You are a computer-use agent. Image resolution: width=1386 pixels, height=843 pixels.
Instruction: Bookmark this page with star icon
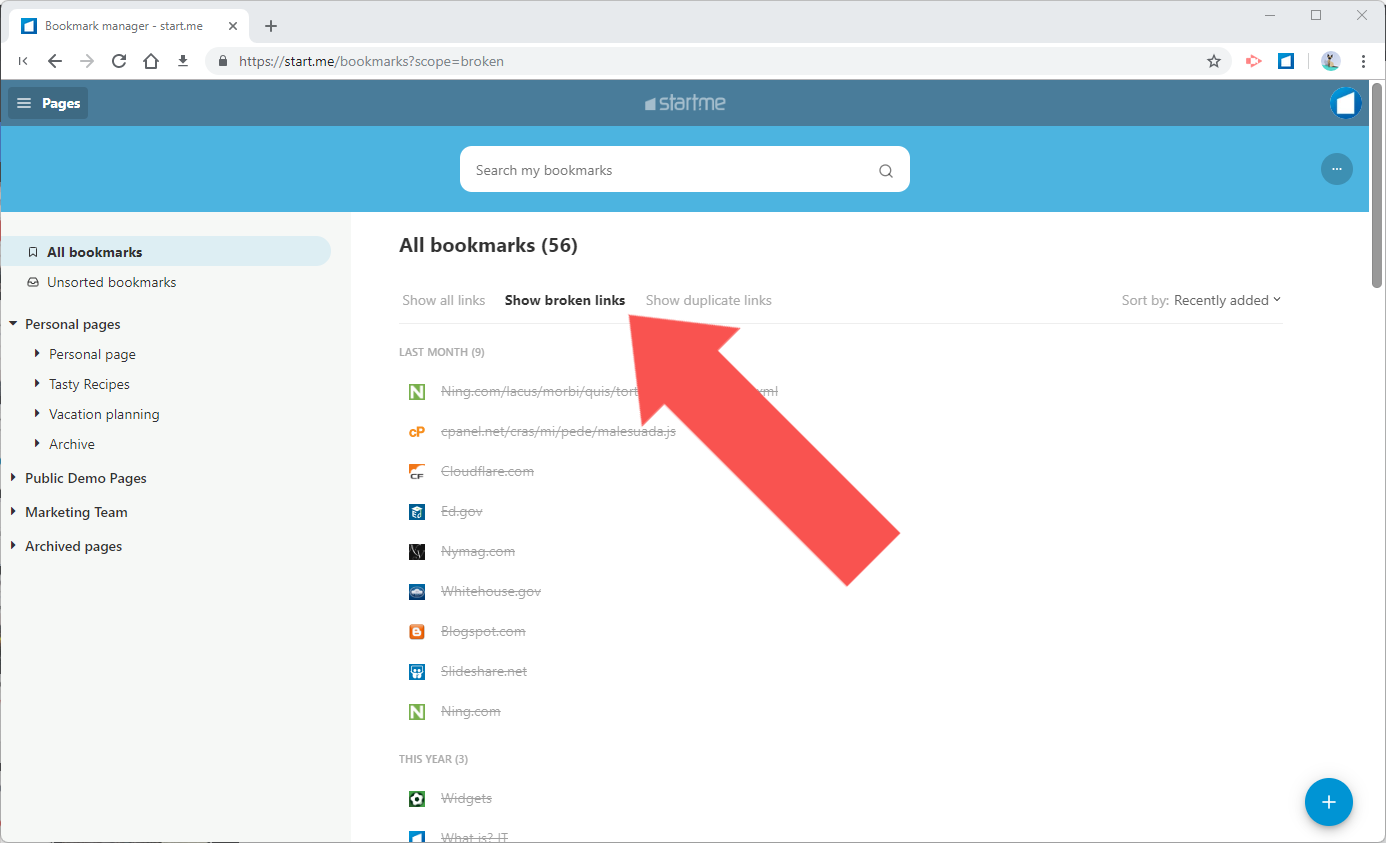[x=1214, y=61]
